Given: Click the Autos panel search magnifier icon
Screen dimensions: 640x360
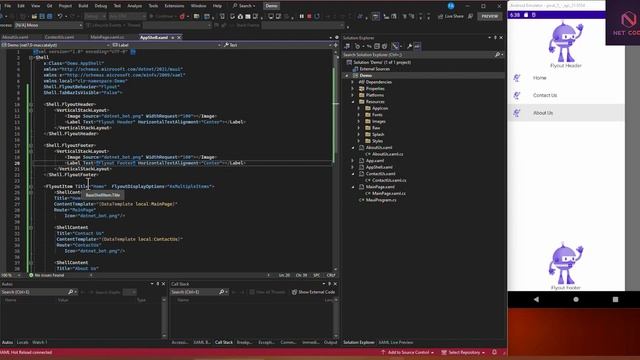Looking at the screenshot, I should click(70, 292).
